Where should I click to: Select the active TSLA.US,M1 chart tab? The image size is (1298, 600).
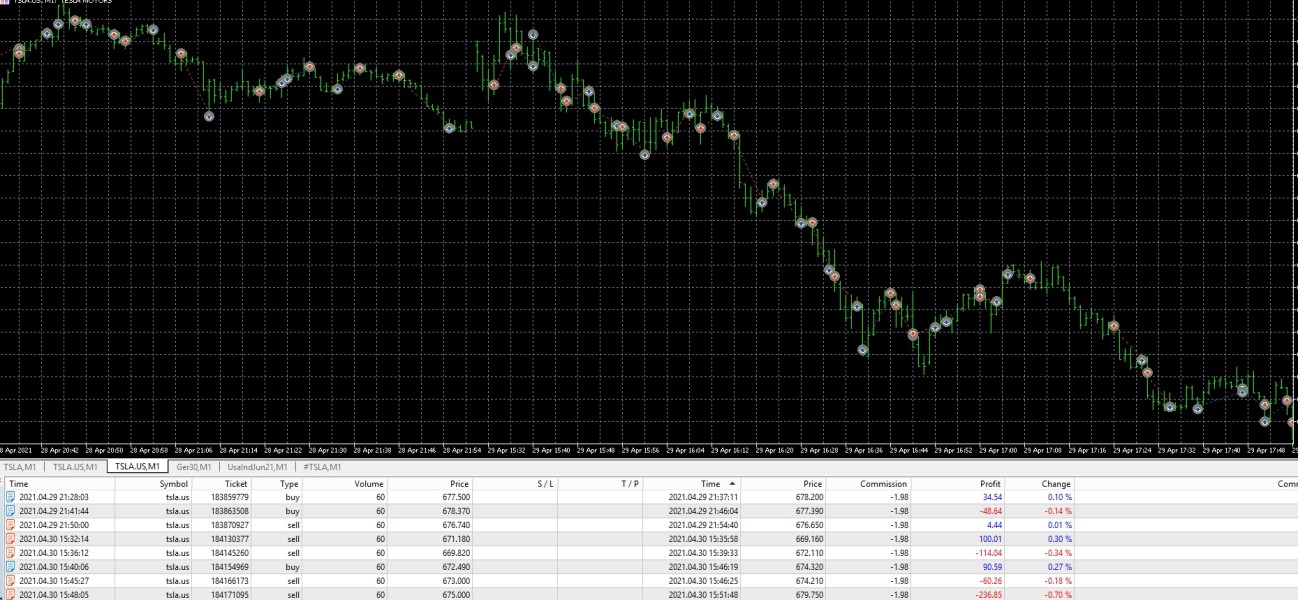pyautogui.click(x=137, y=467)
